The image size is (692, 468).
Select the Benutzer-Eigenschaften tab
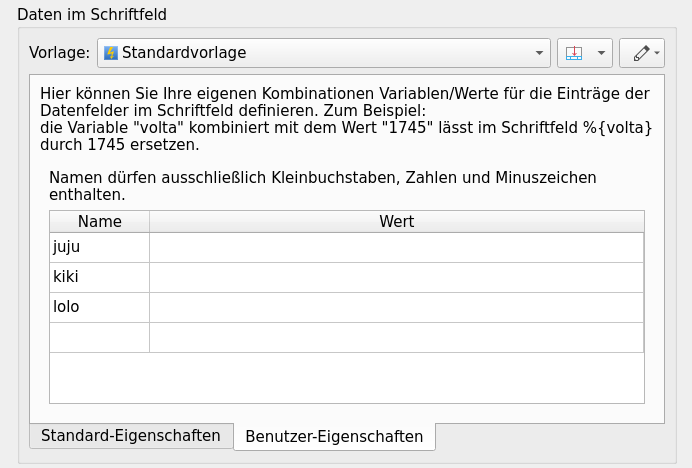coord(334,437)
